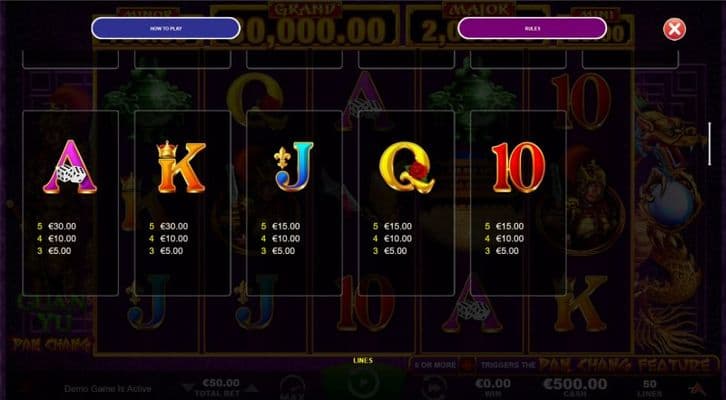Viewport: 726px width, 400px height.
Task: Click the paytable vertical scrollbar
Action: click(709, 144)
